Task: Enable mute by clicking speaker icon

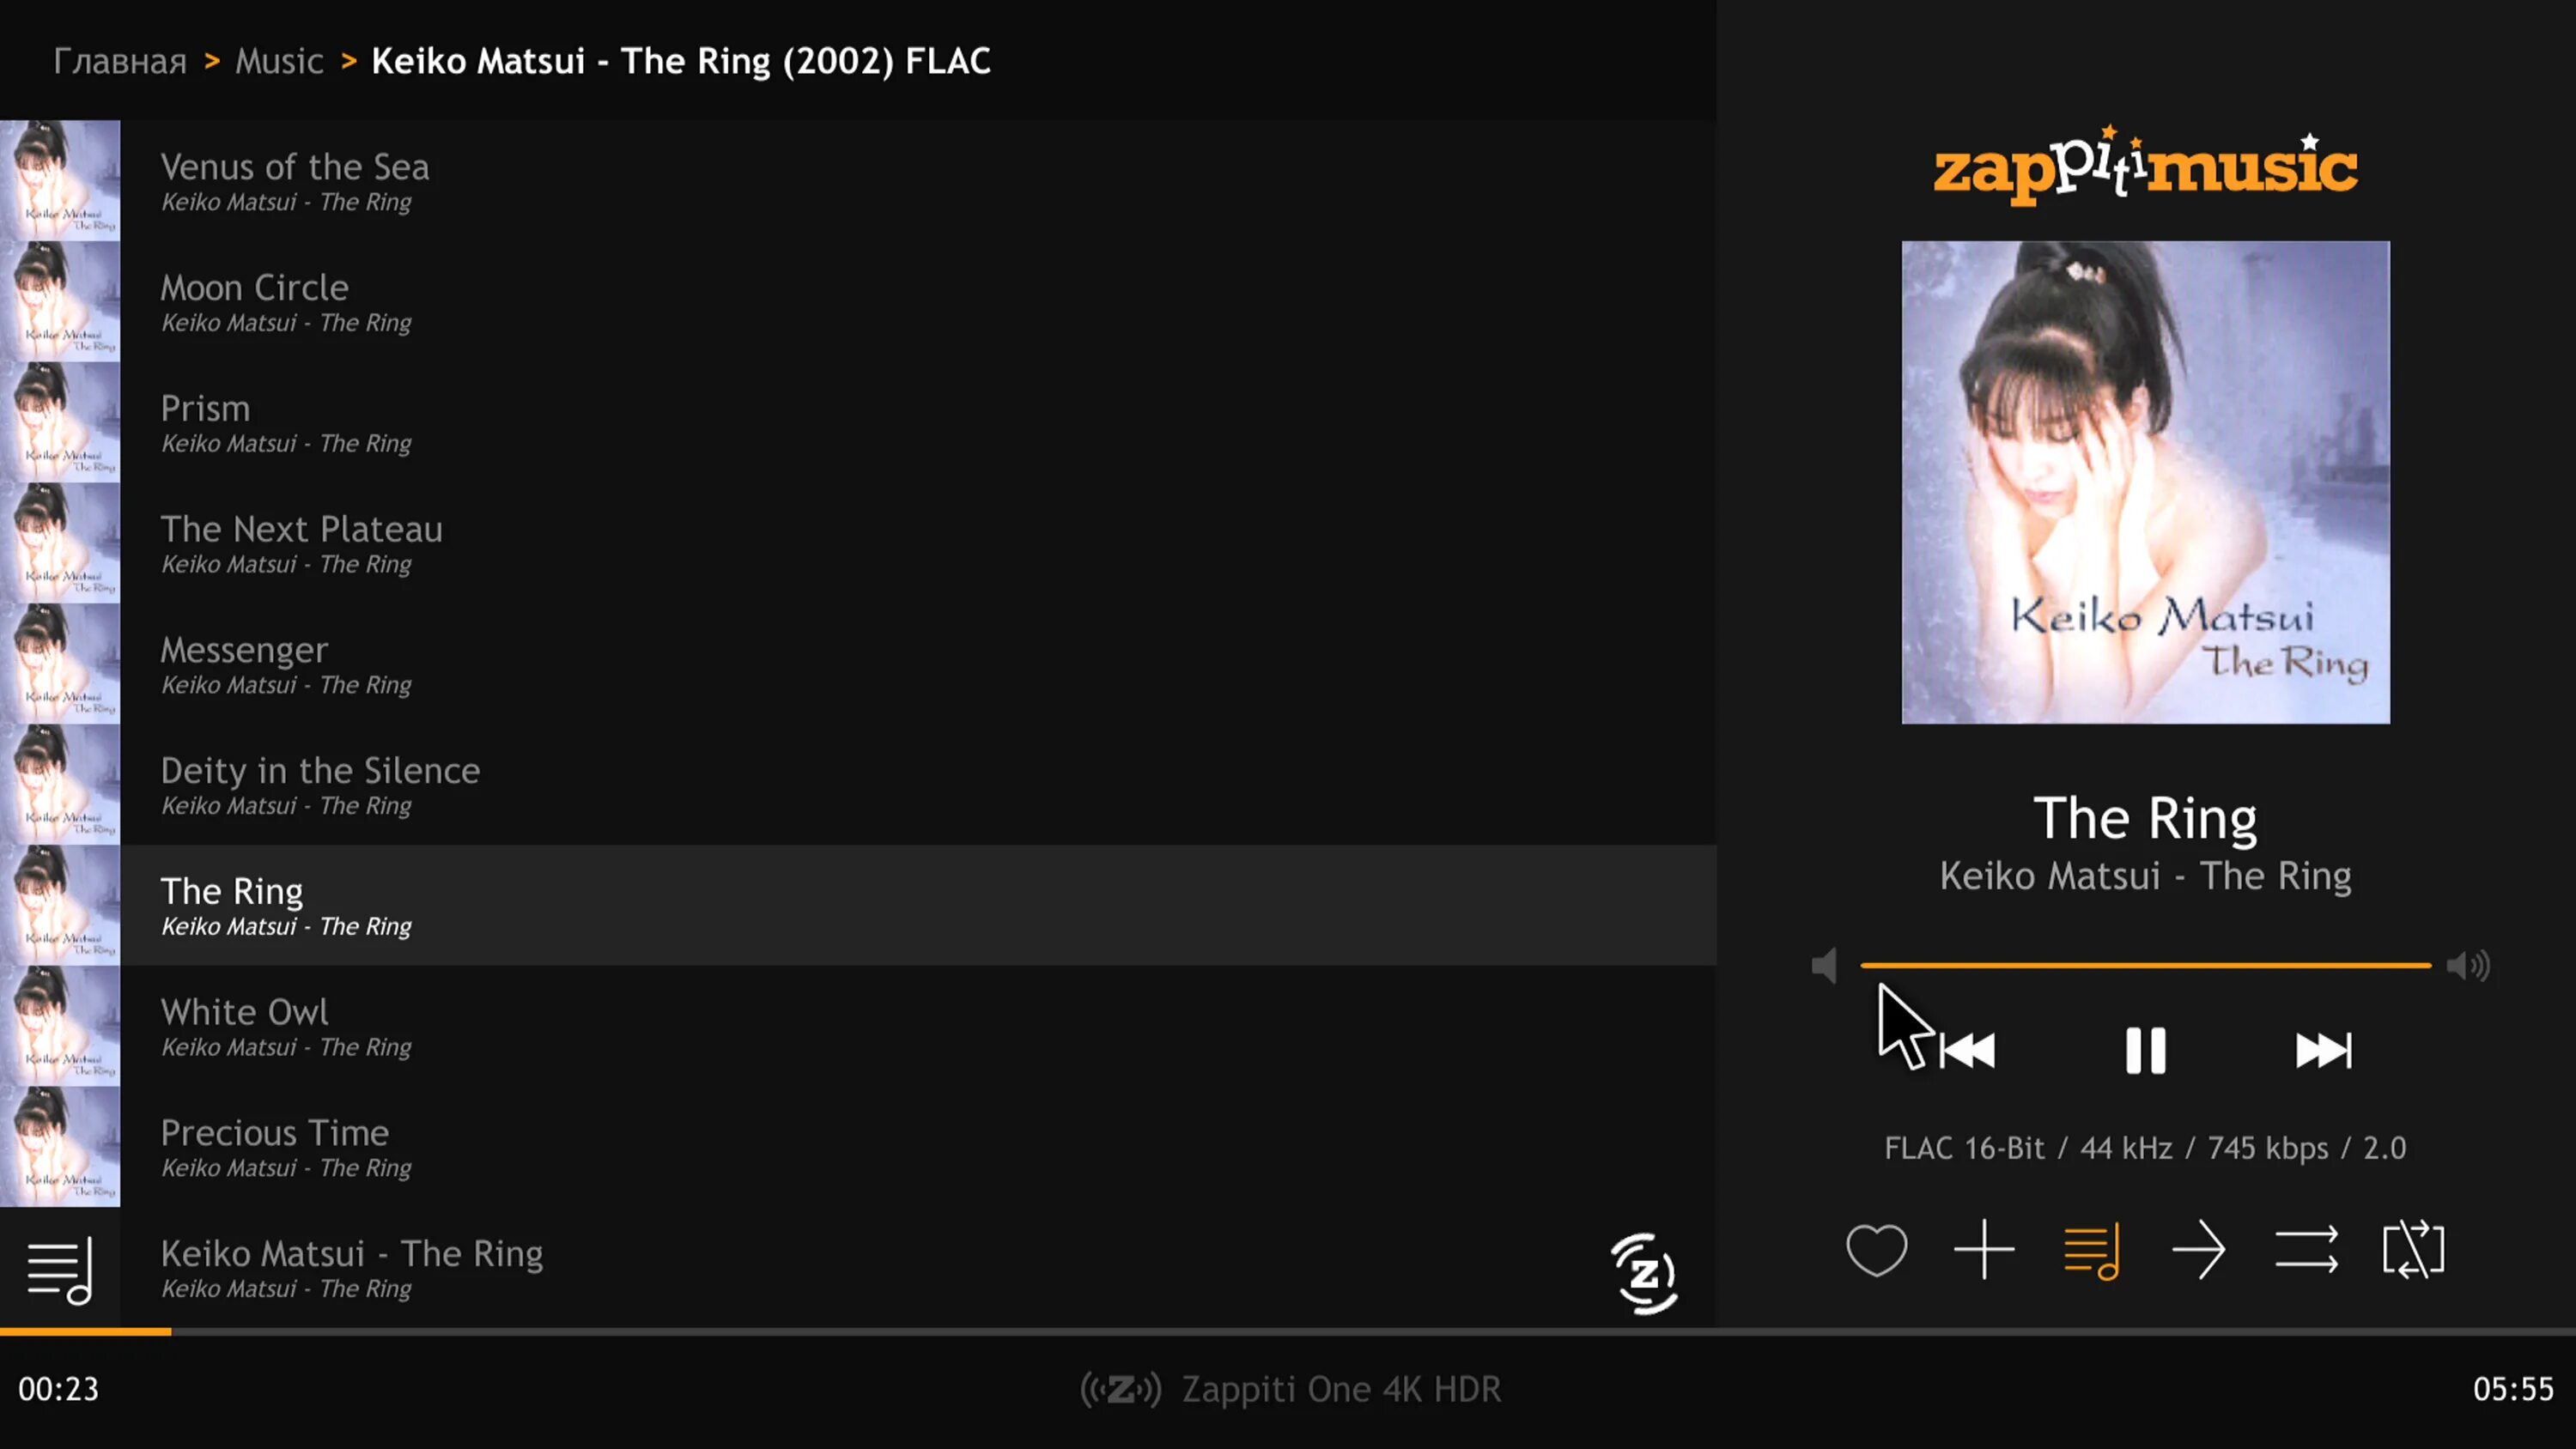Action: (1822, 964)
